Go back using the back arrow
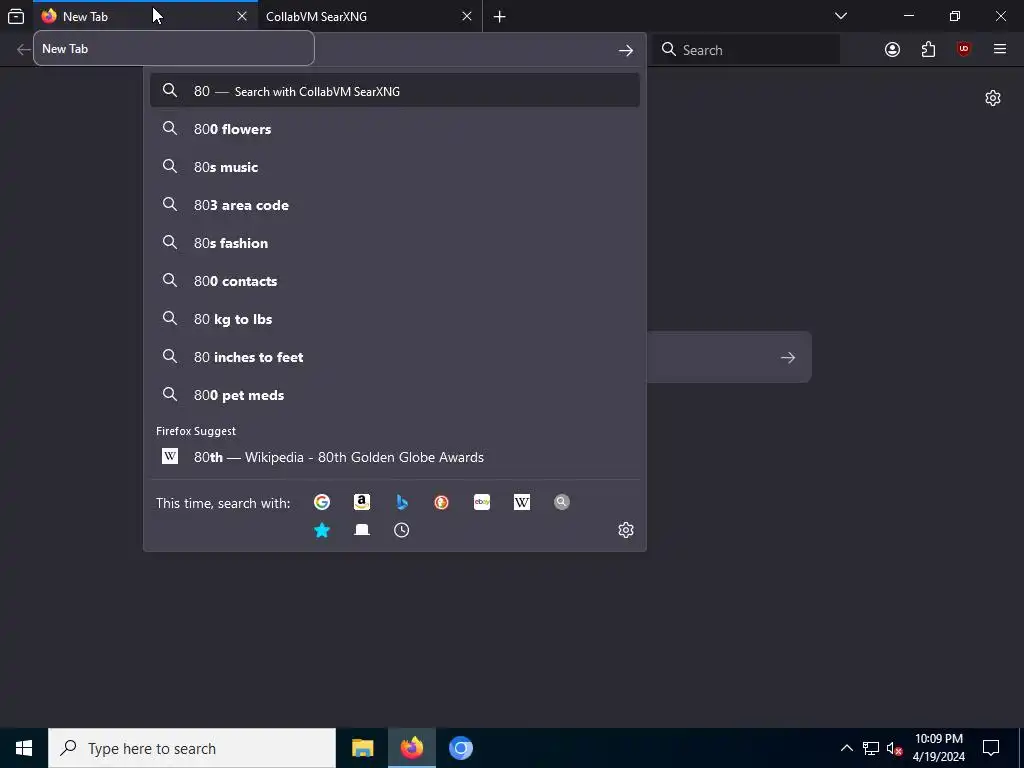This screenshot has height=768, width=1024. pos(24,50)
